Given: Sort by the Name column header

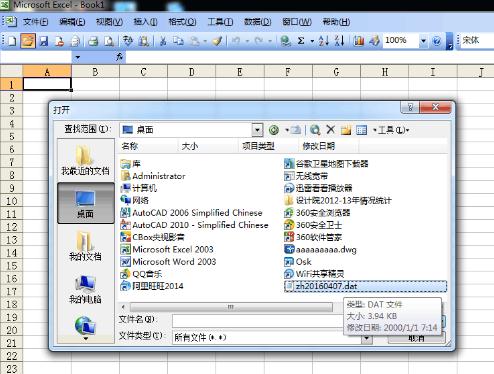Looking at the screenshot, I should 148,146.
